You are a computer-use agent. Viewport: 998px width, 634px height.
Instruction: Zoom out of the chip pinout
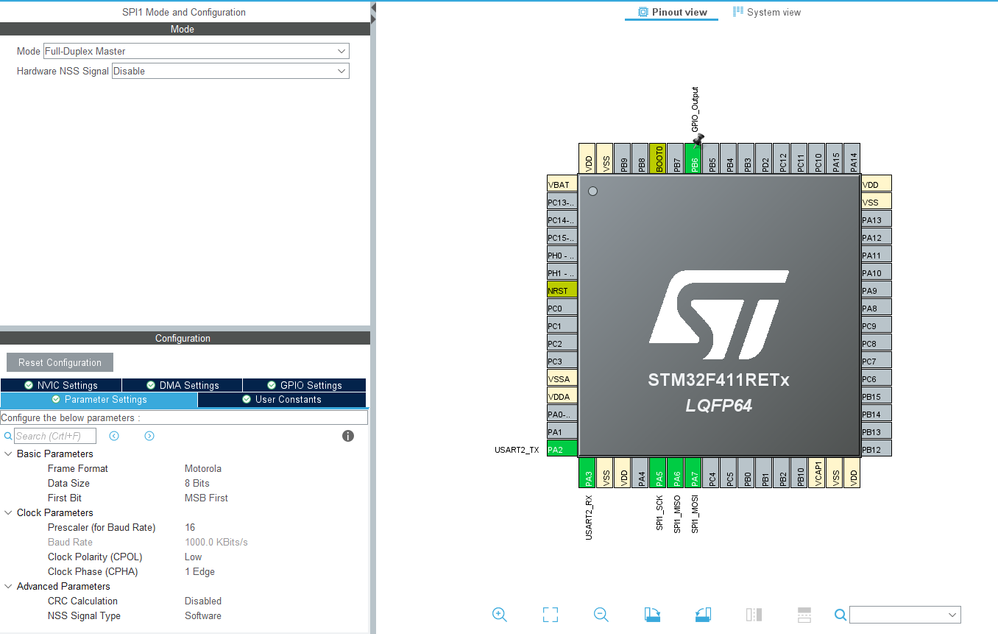(x=601, y=614)
